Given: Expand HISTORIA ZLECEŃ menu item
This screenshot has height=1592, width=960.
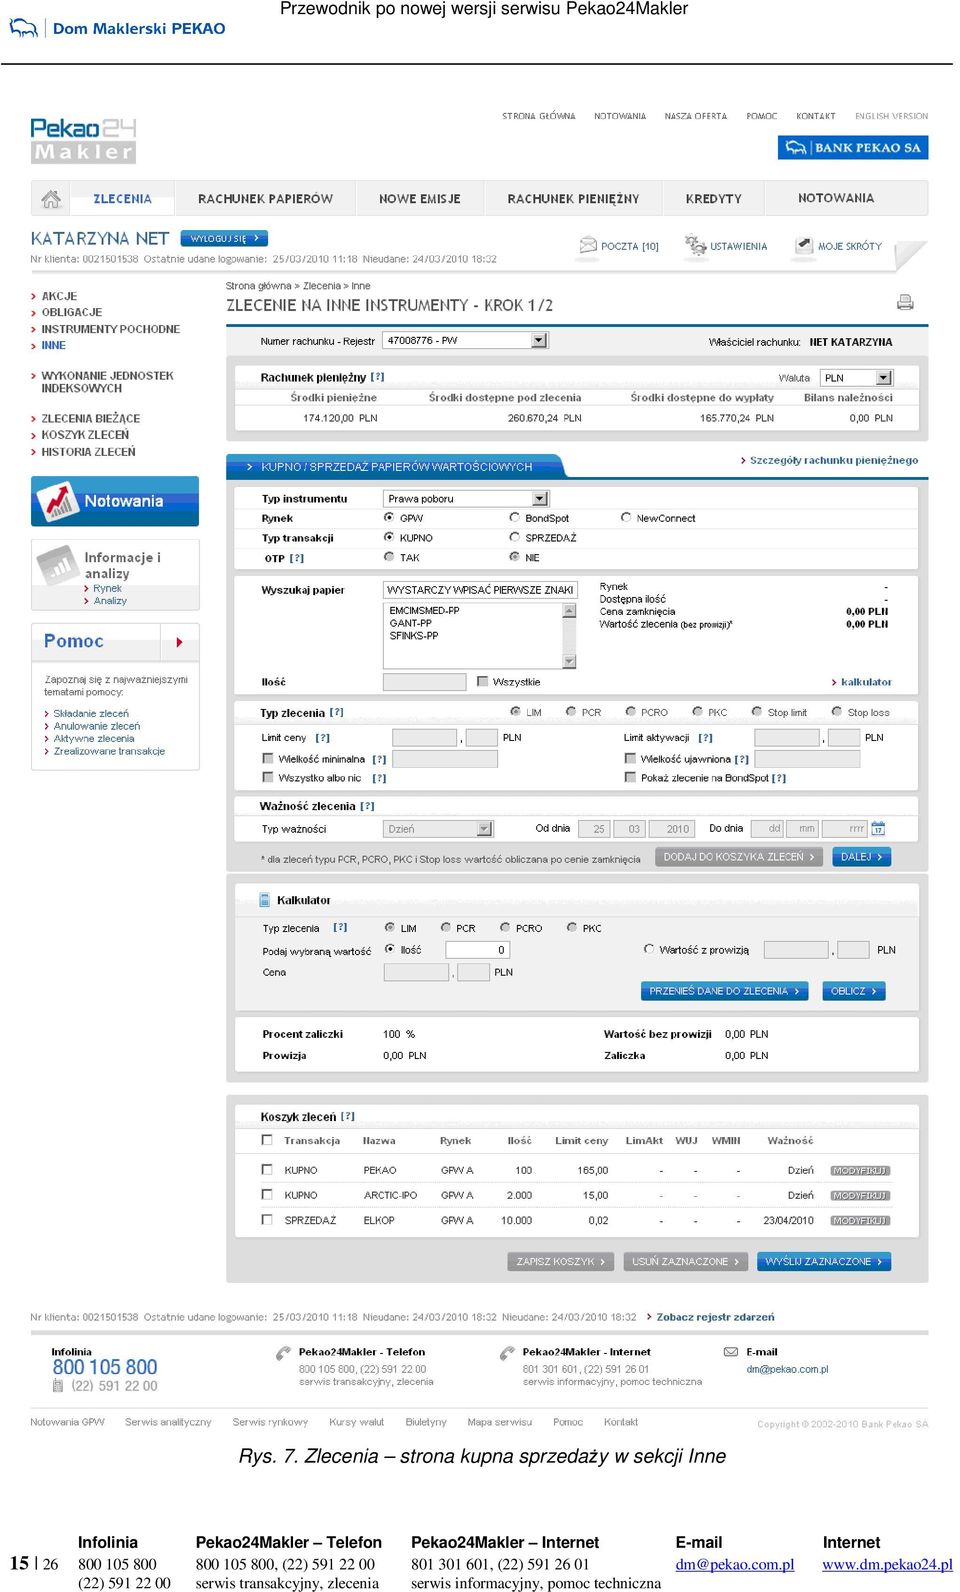Looking at the screenshot, I should (x=88, y=452).
